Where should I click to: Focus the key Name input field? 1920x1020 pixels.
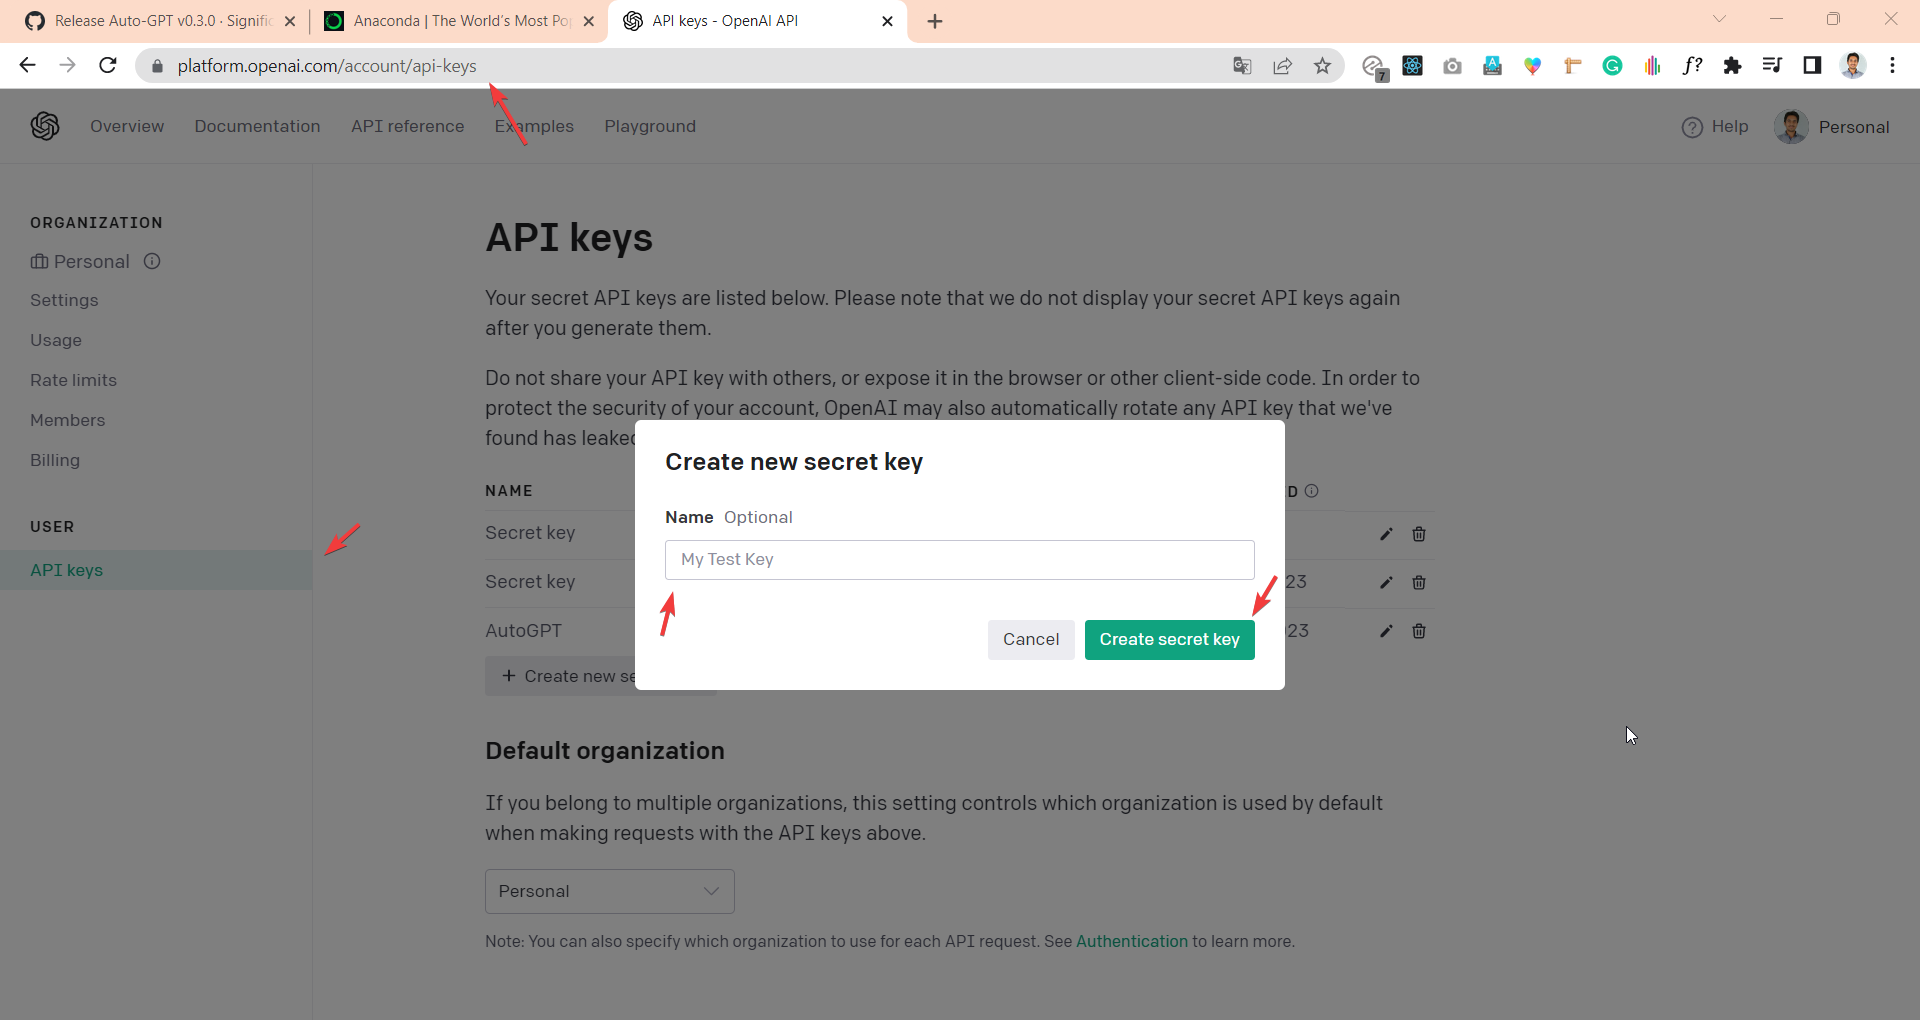(x=959, y=560)
